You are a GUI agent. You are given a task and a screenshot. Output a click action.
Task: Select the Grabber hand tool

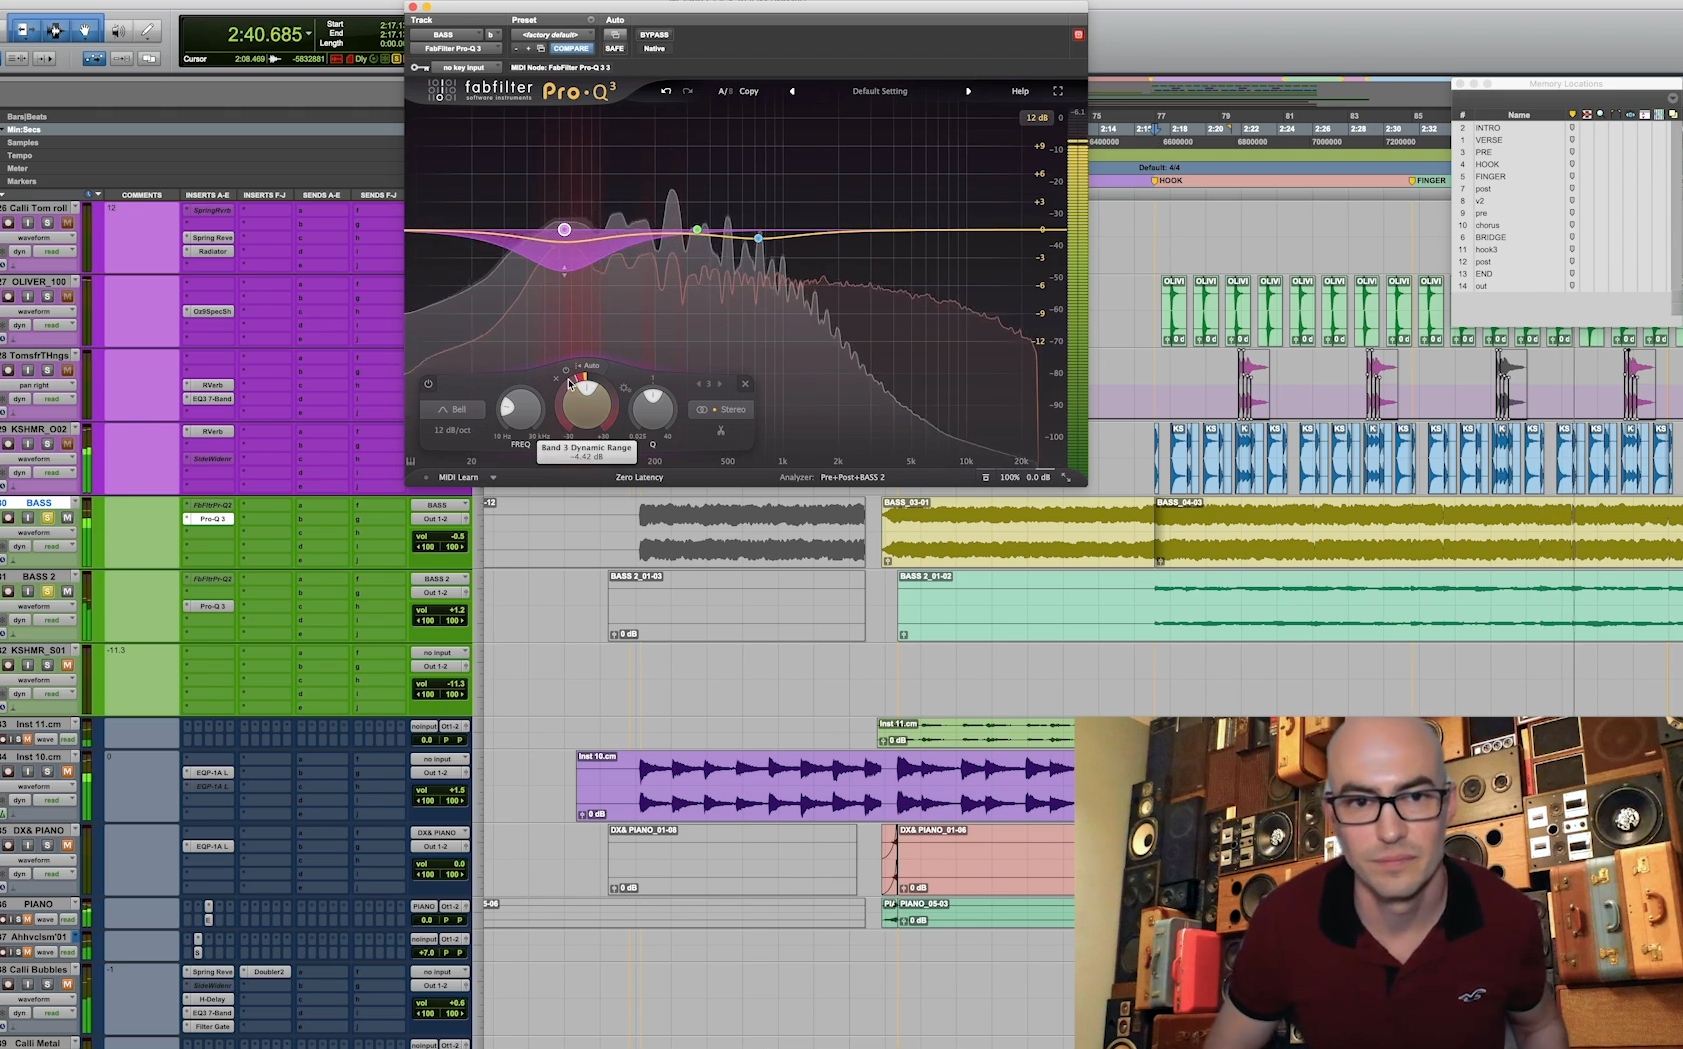pyautogui.click(x=85, y=31)
